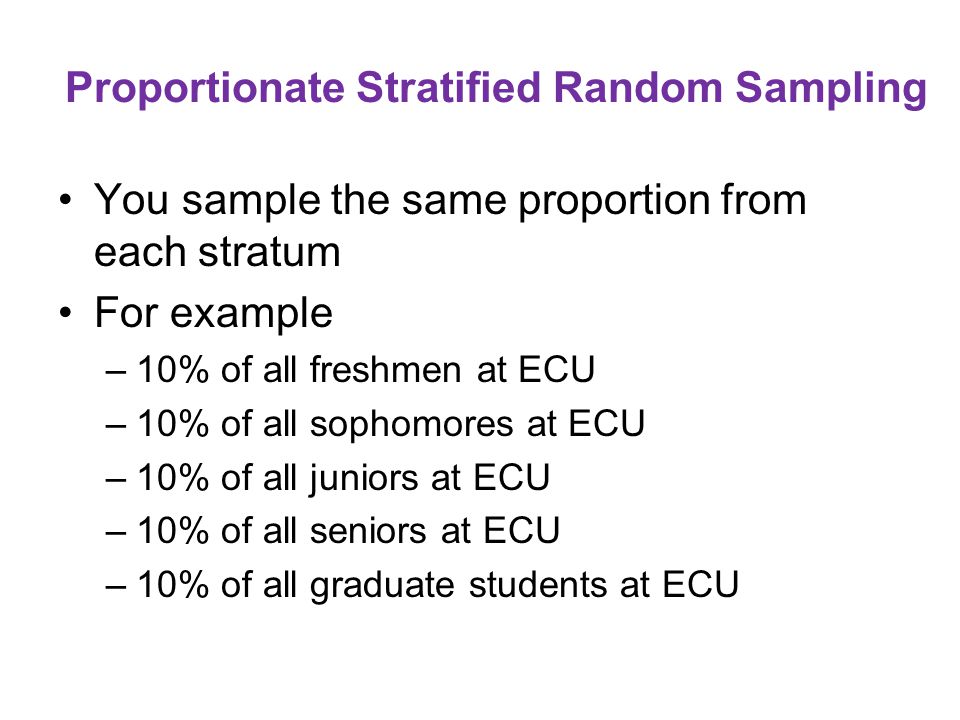Click the dash before freshmen line
The height and width of the screenshot is (720, 960).
coord(116,372)
